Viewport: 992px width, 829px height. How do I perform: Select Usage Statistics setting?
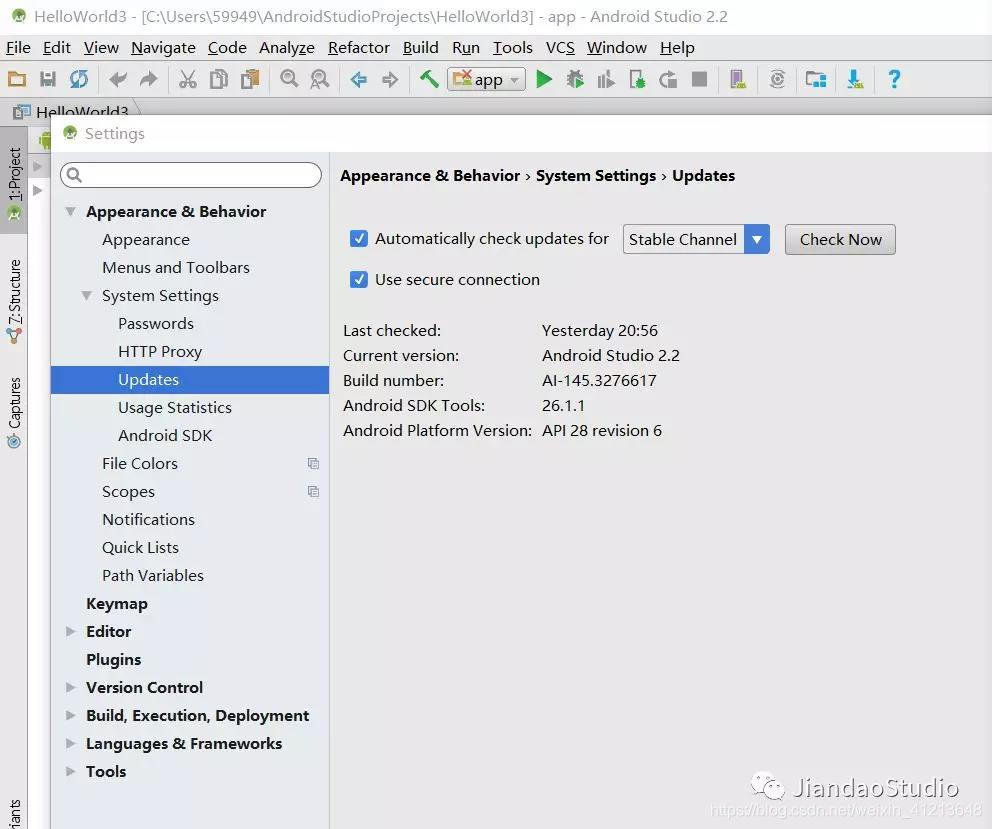[x=175, y=408]
